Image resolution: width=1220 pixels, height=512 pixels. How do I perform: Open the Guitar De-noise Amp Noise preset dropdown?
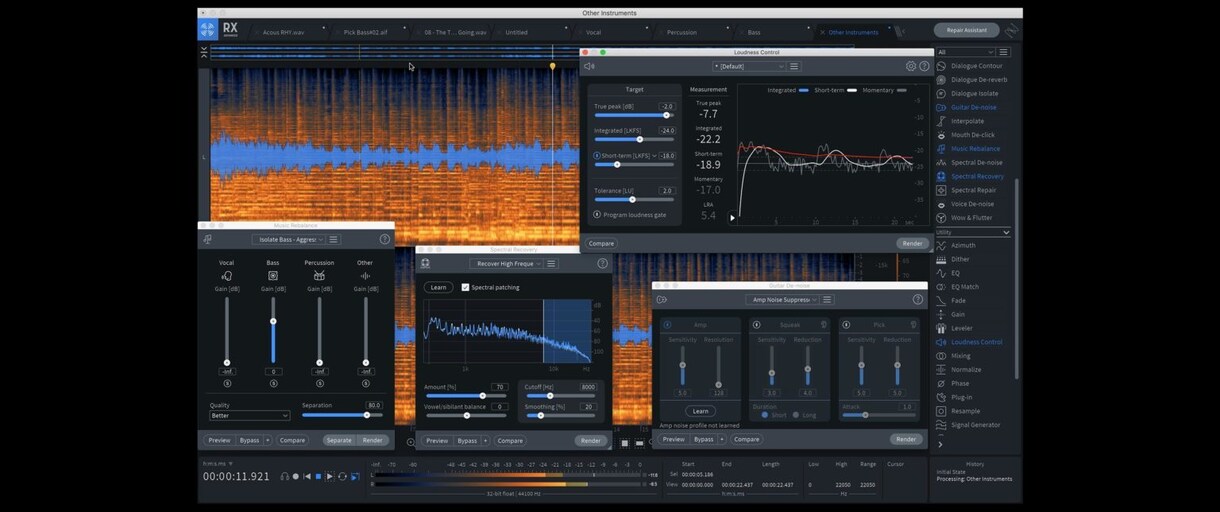[x=782, y=299]
